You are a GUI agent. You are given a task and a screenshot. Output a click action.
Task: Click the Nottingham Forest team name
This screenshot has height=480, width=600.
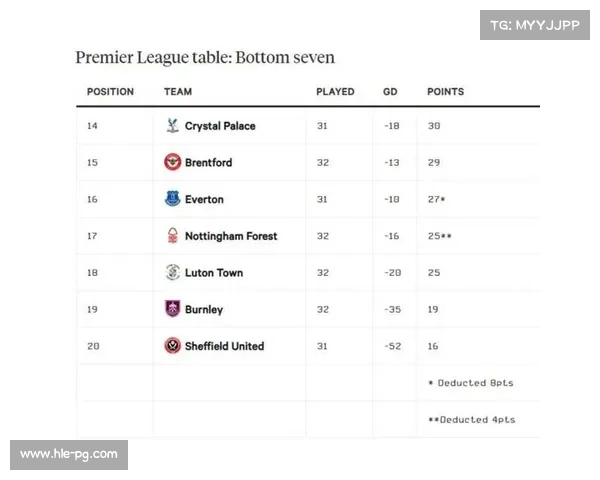pyautogui.click(x=231, y=236)
